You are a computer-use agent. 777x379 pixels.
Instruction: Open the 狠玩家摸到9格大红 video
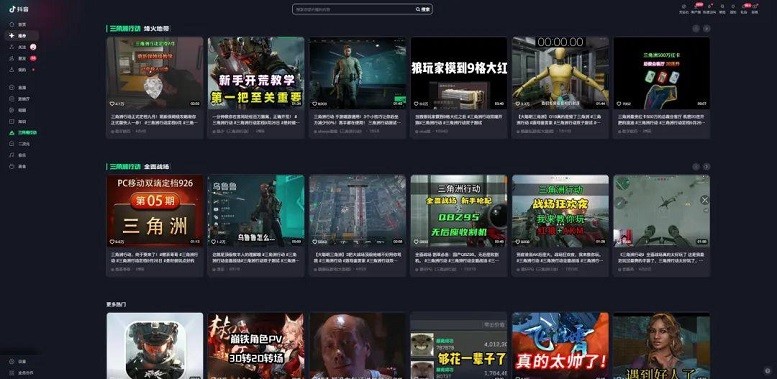[x=459, y=73]
